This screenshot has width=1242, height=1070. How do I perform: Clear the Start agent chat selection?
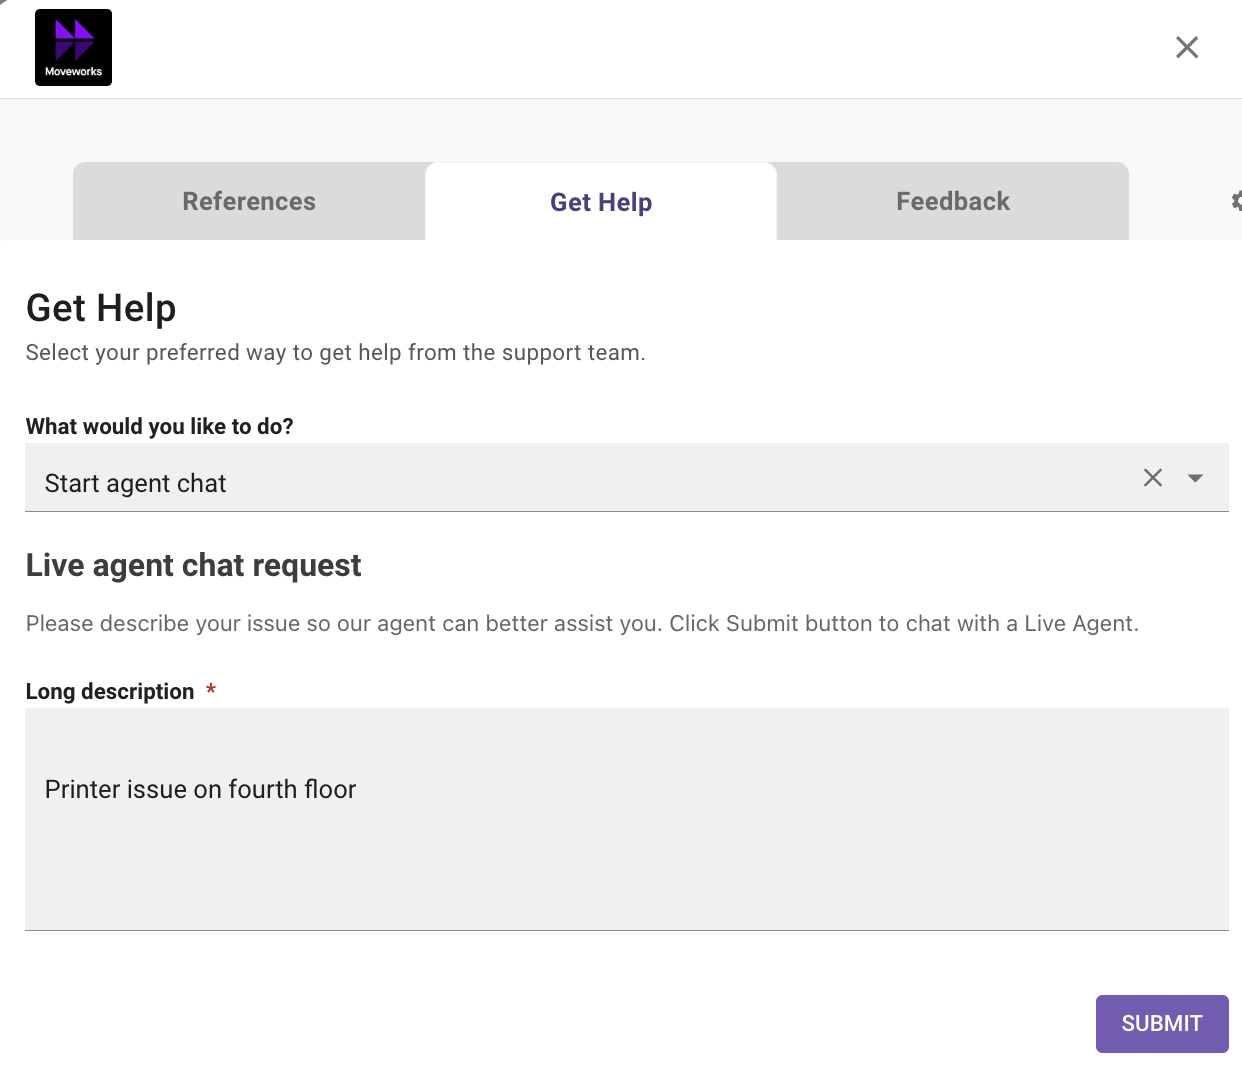pos(1152,478)
